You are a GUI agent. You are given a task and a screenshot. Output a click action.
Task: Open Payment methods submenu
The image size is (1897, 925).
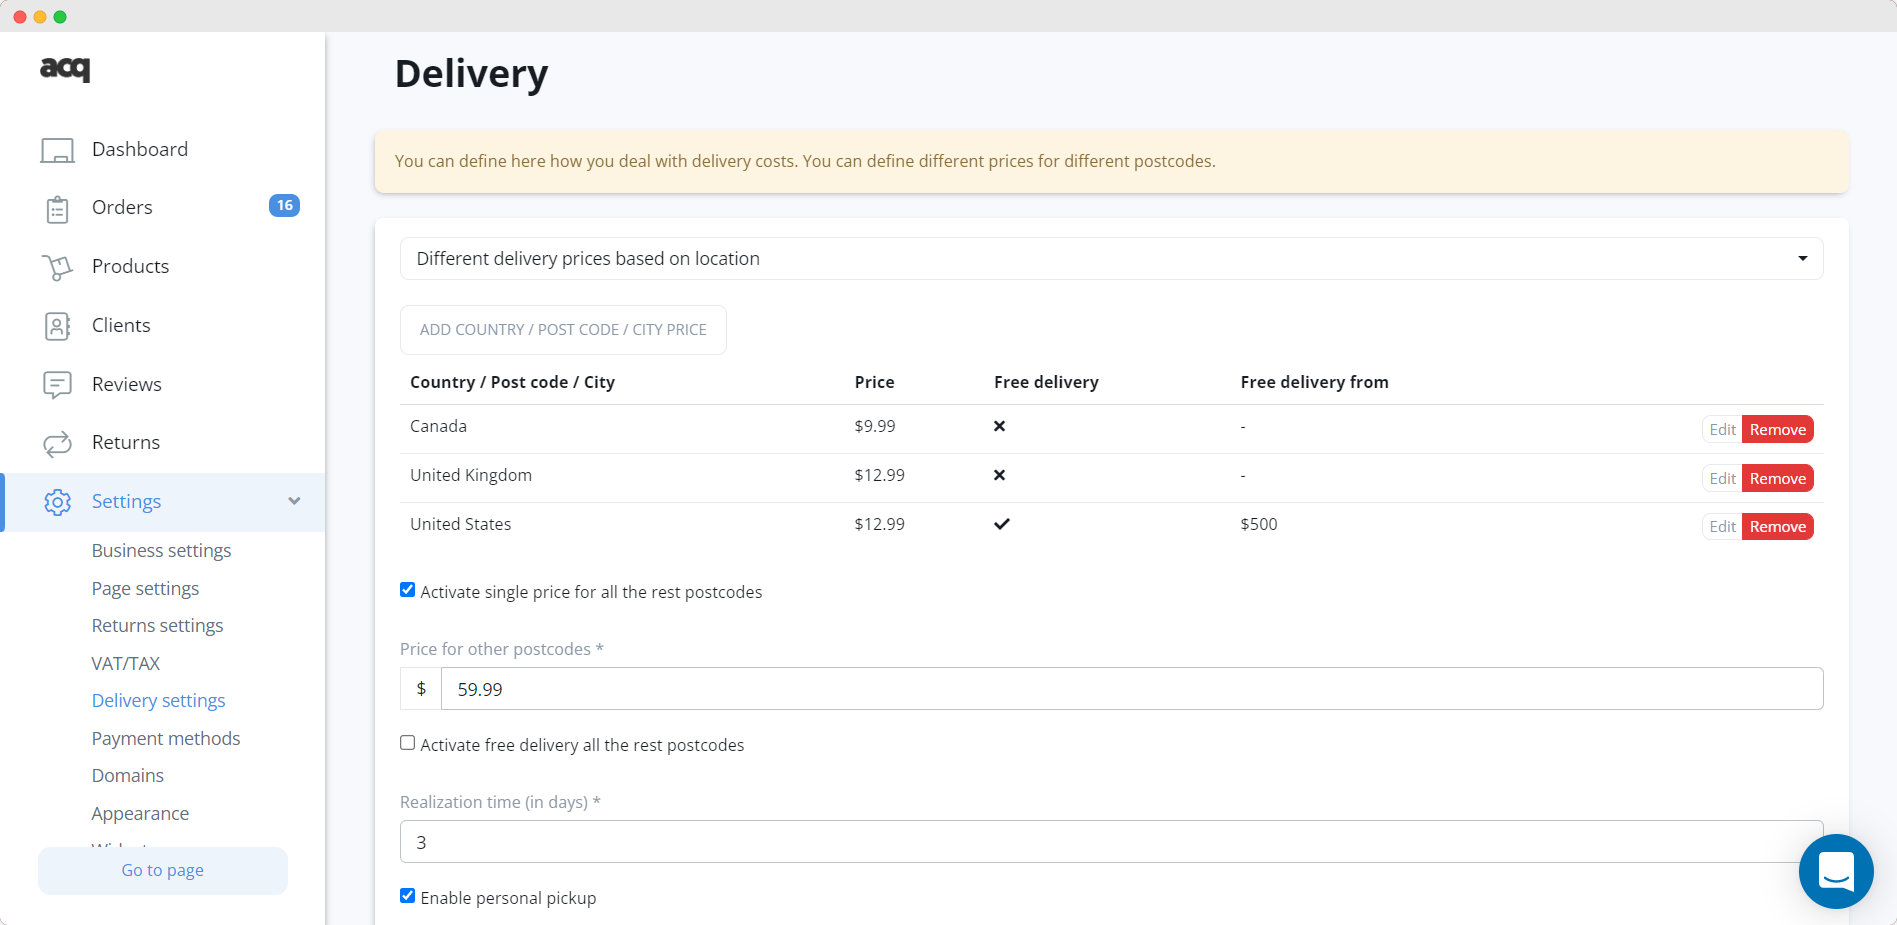[166, 738]
